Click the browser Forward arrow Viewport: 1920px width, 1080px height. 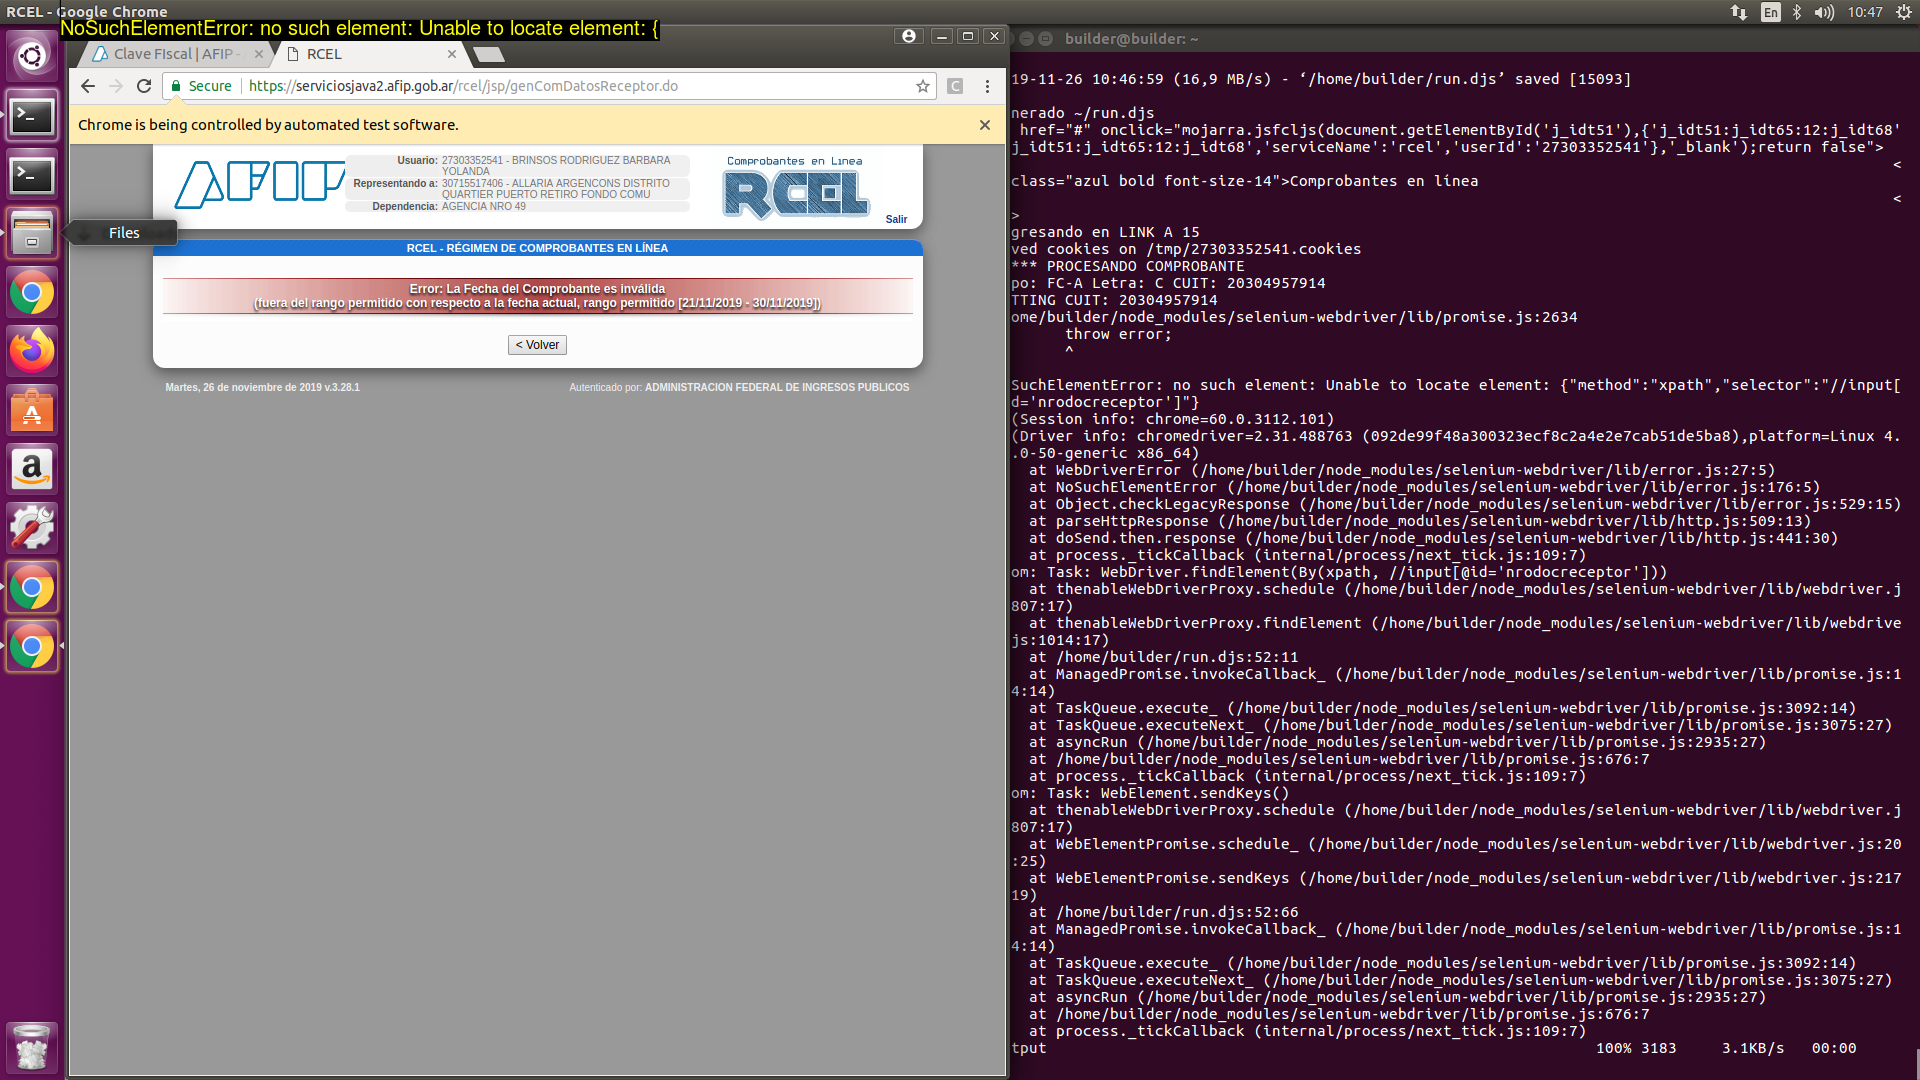click(x=116, y=86)
